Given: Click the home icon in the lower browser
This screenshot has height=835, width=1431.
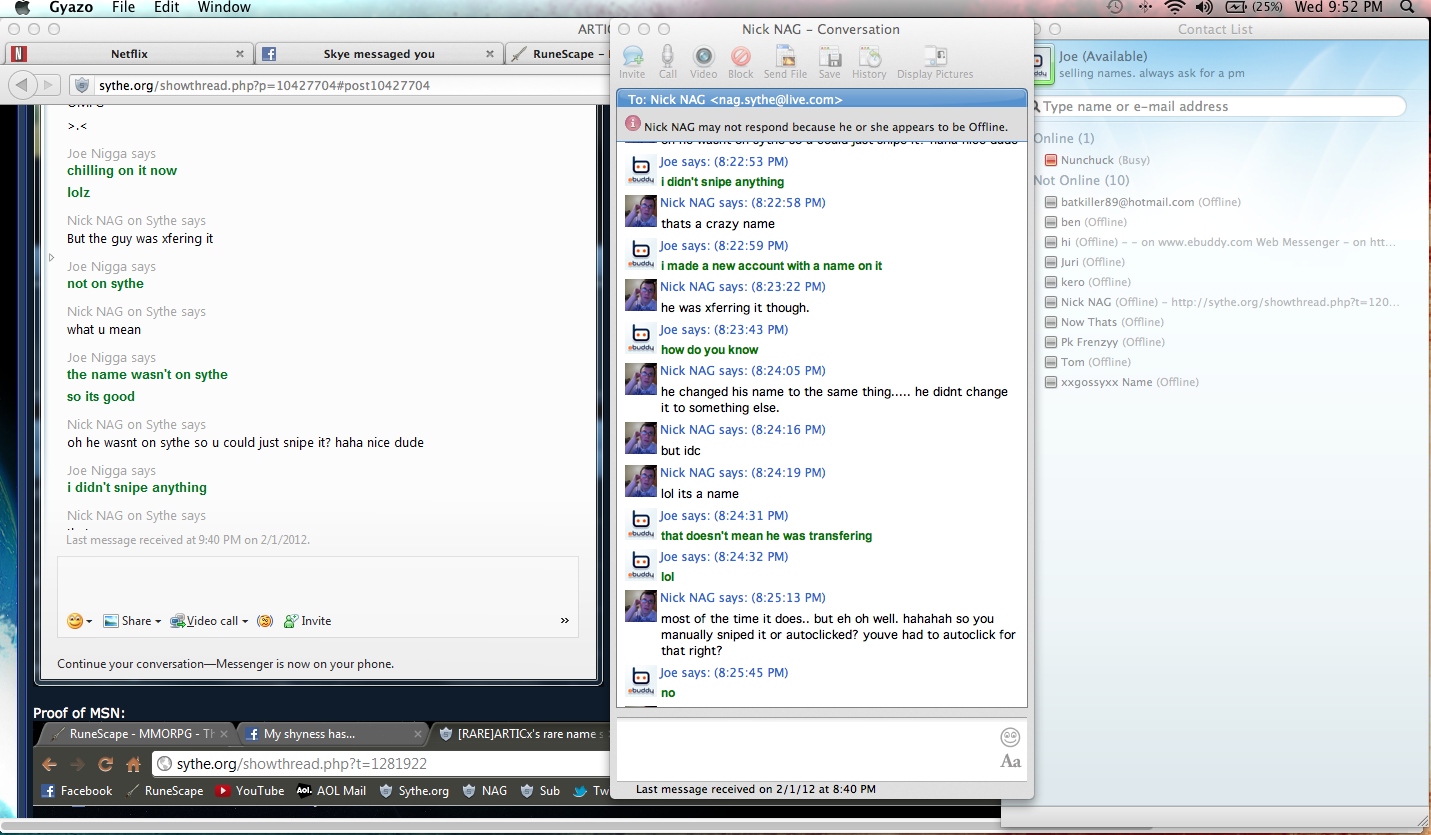Looking at the screenshot, I should tap(133, 765).
